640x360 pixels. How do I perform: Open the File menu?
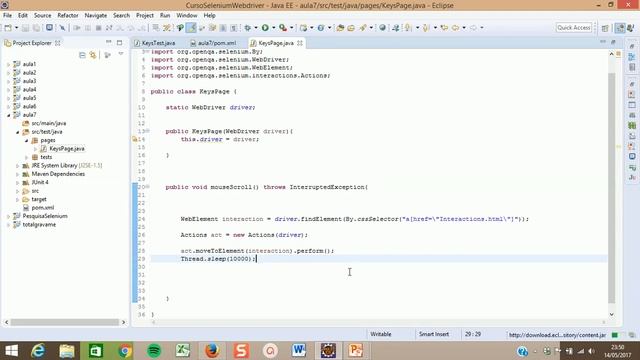coord(7,16)
